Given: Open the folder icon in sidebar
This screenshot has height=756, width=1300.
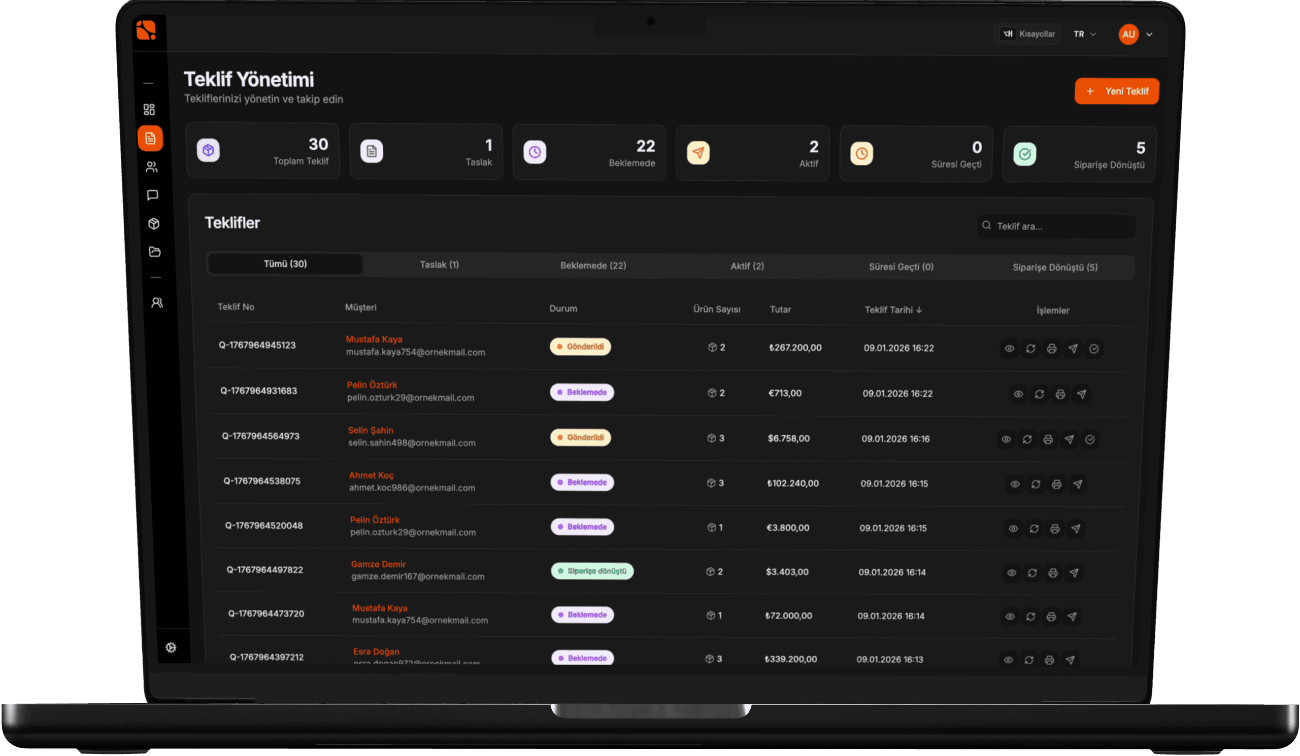Looking at the screenshot, I should 154,252.
